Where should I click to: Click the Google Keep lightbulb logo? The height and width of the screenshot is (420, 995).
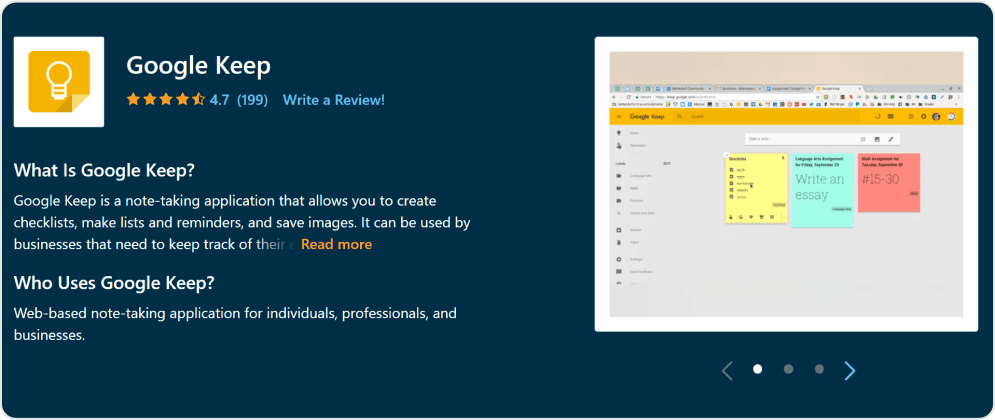[x=59, y=82]
